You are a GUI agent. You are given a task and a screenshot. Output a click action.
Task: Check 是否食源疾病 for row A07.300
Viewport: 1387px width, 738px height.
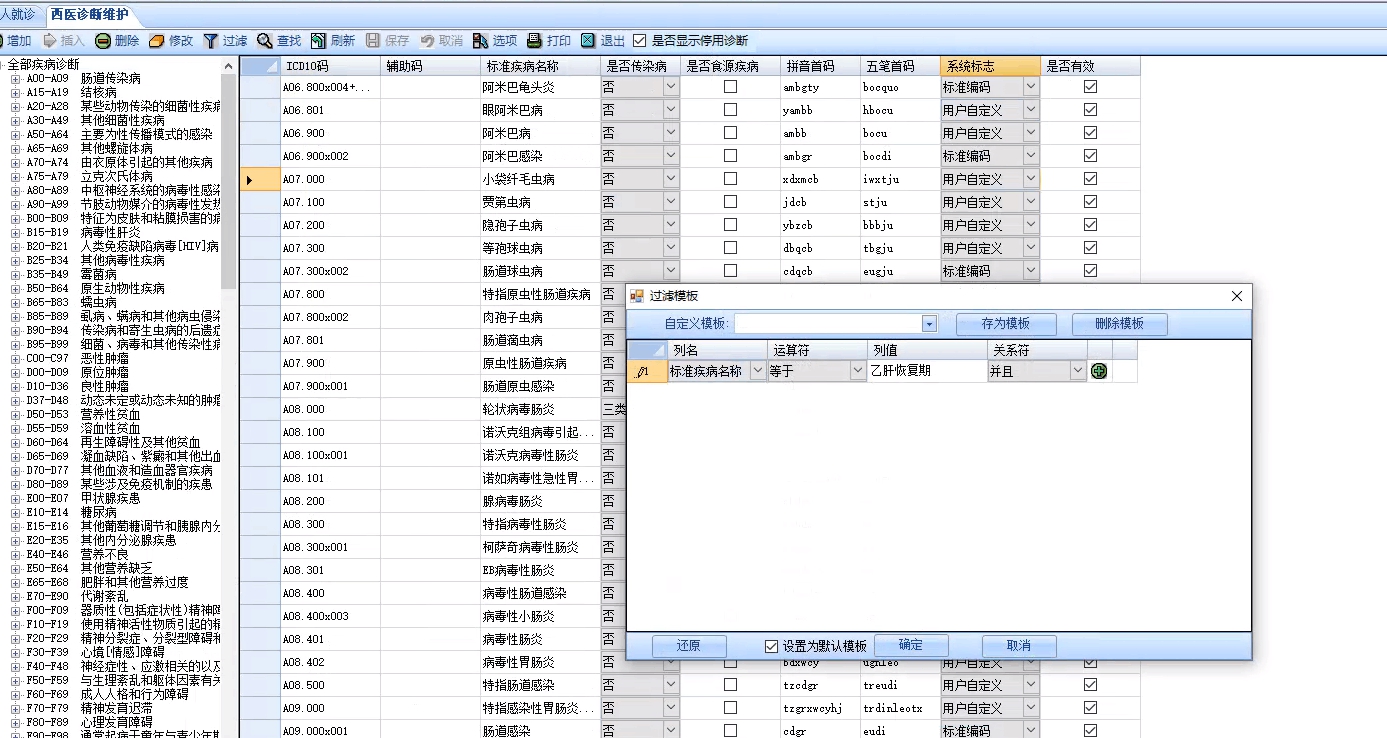(x=731, y=248)
